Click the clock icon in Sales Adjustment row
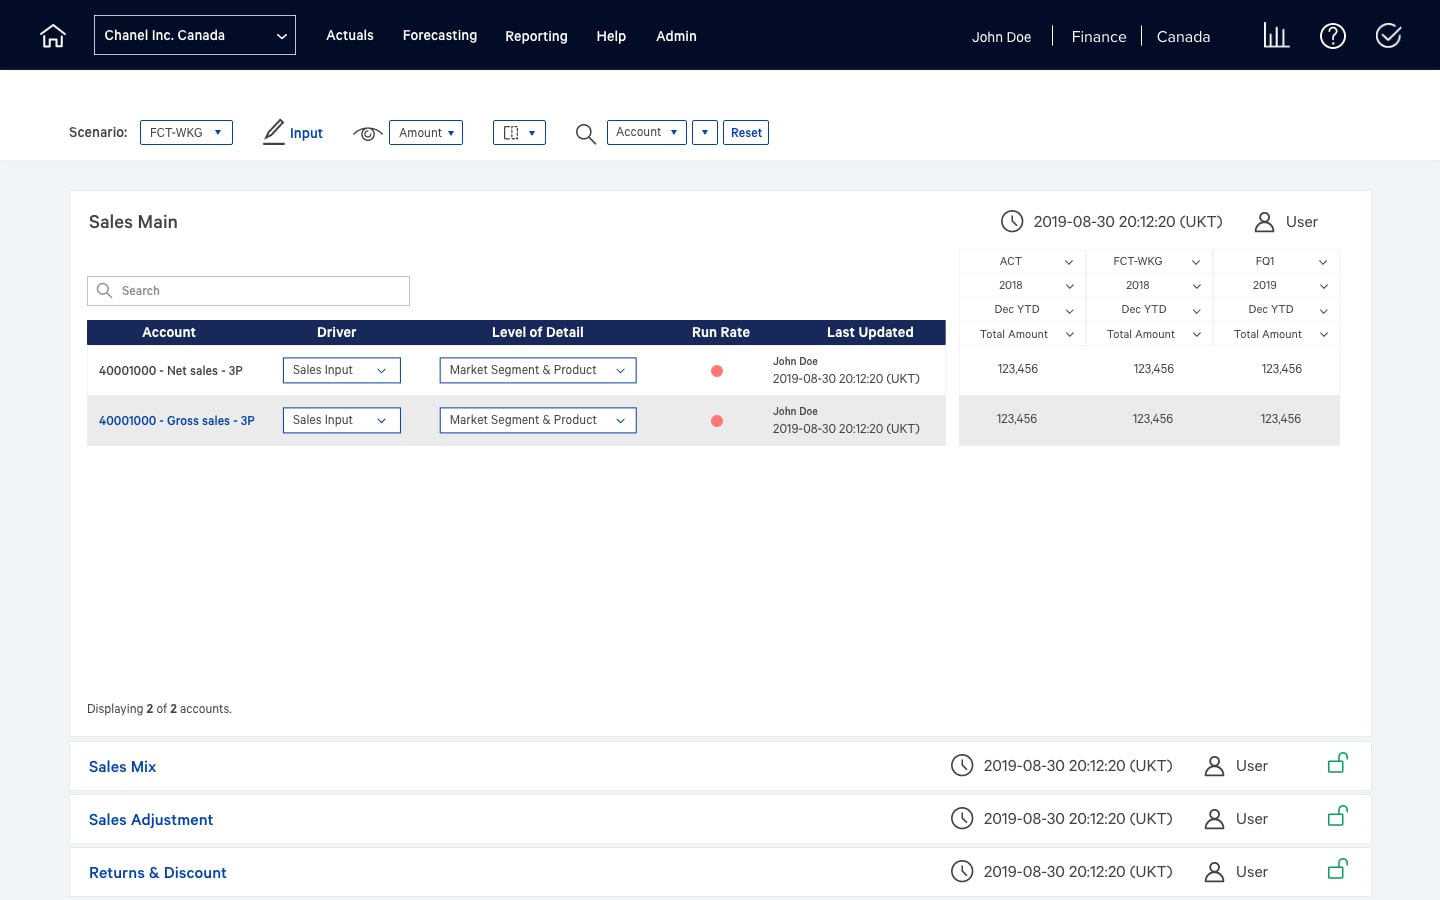The height and width of the screenshot is (900, 1440). pyautogui.click(x=962, y=819)
